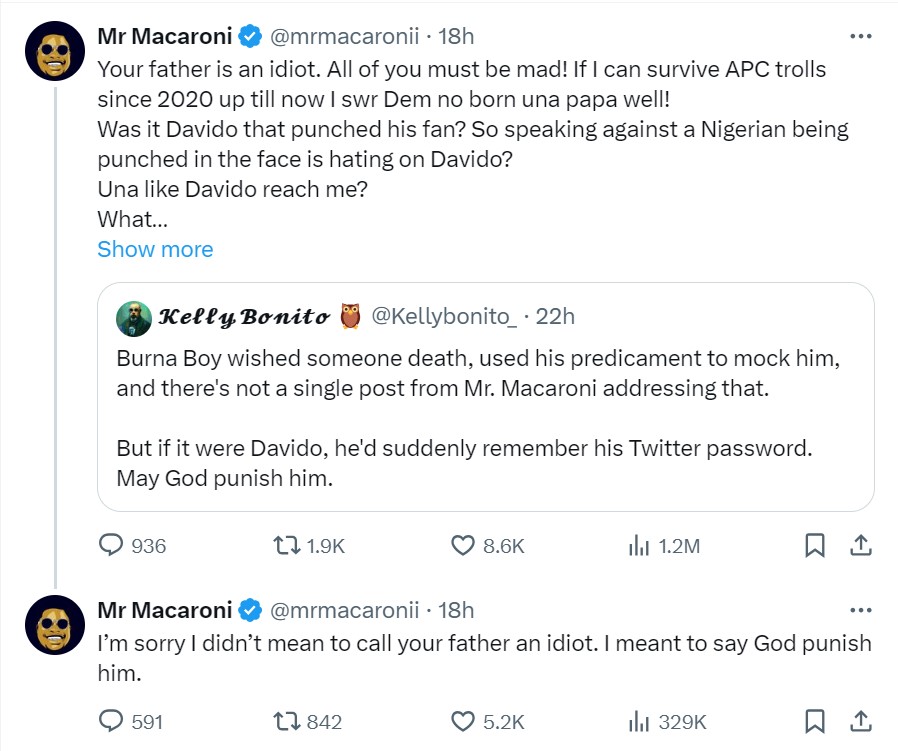The height and width of the screenshot is (751, 898).
Task: Like the second tweet with 5.2K likes
Action: pyautogui.click(x=463, y=721)
